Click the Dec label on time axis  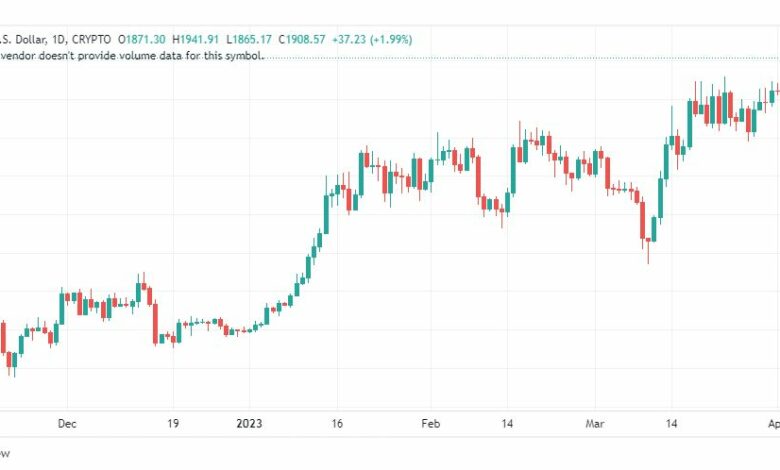67,424
